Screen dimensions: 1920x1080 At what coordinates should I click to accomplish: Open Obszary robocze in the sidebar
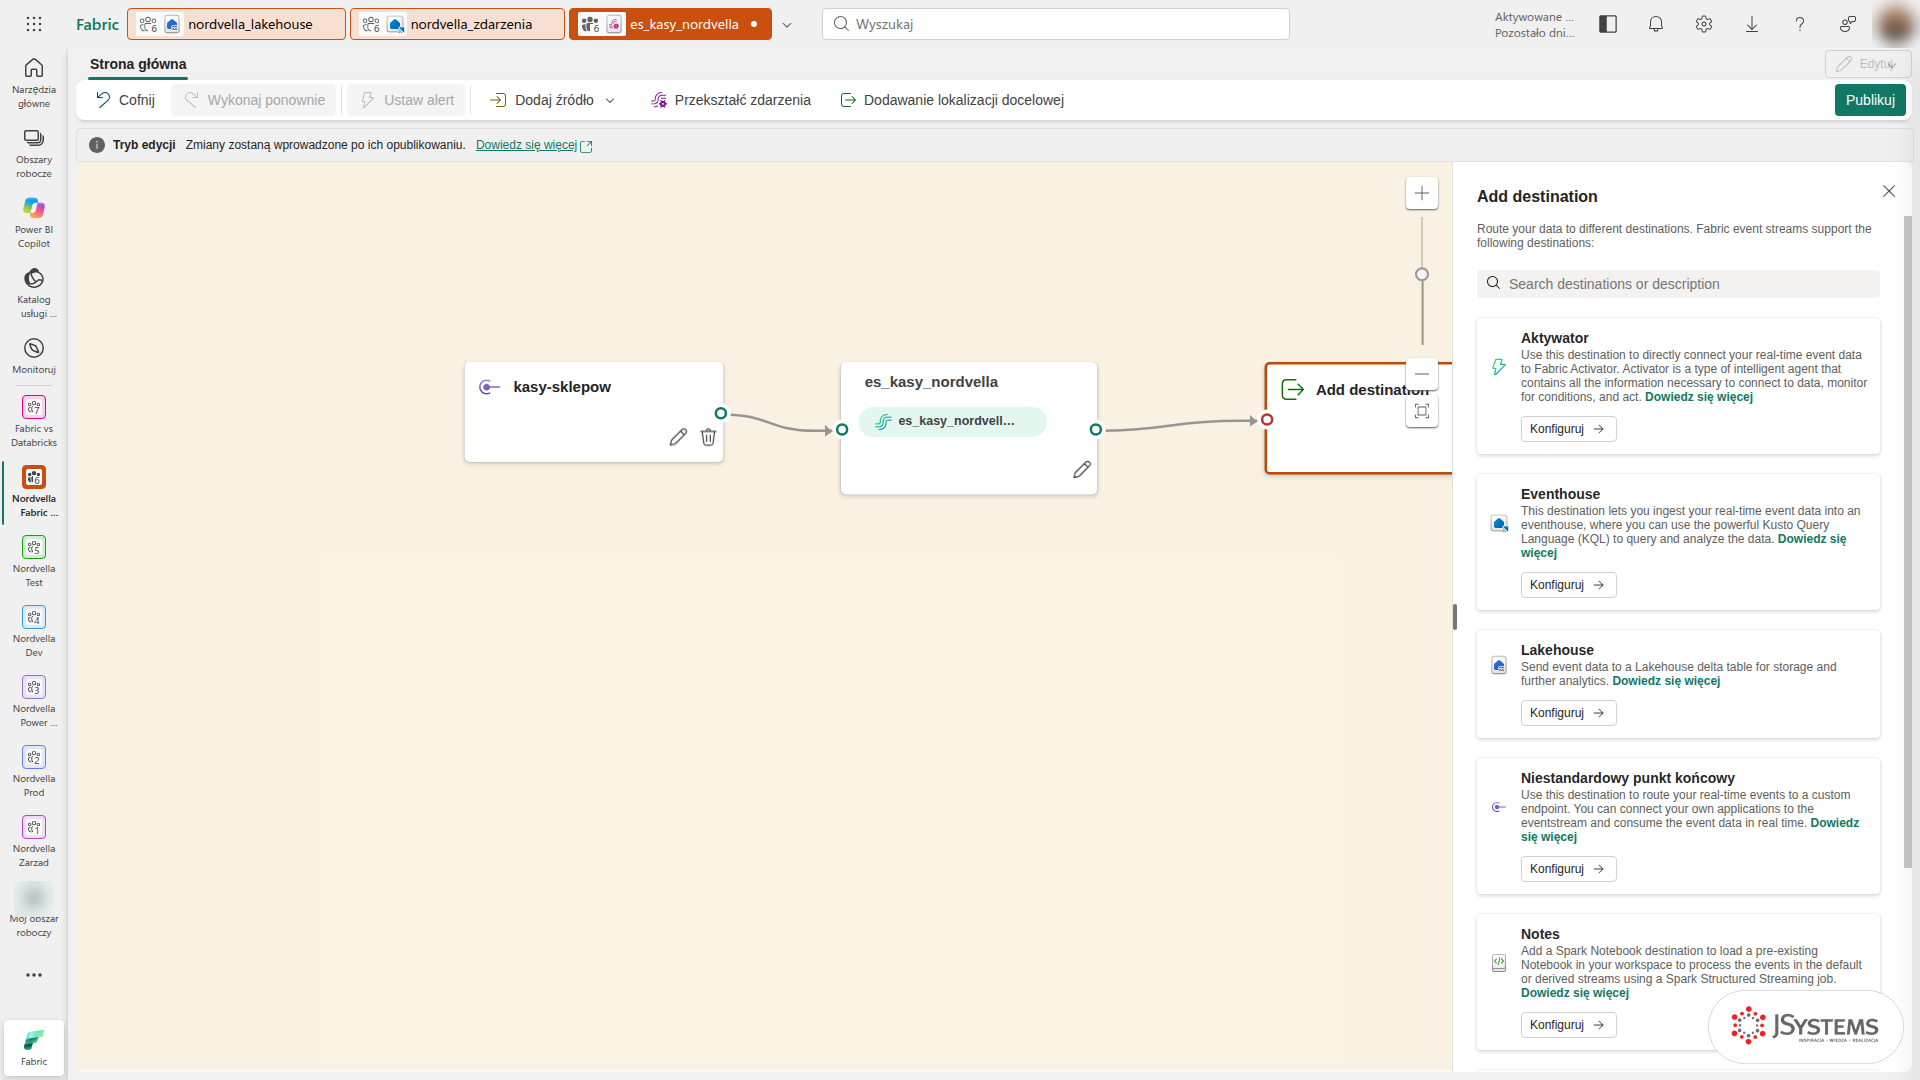[x=34, y=153]
